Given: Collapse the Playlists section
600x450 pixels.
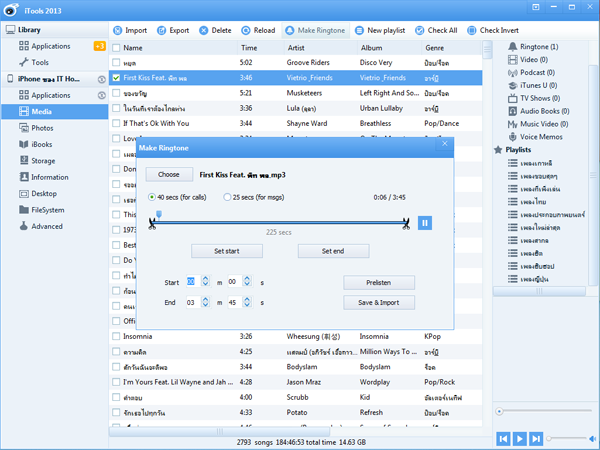Looking at the screenshot, I should [500, 150].
